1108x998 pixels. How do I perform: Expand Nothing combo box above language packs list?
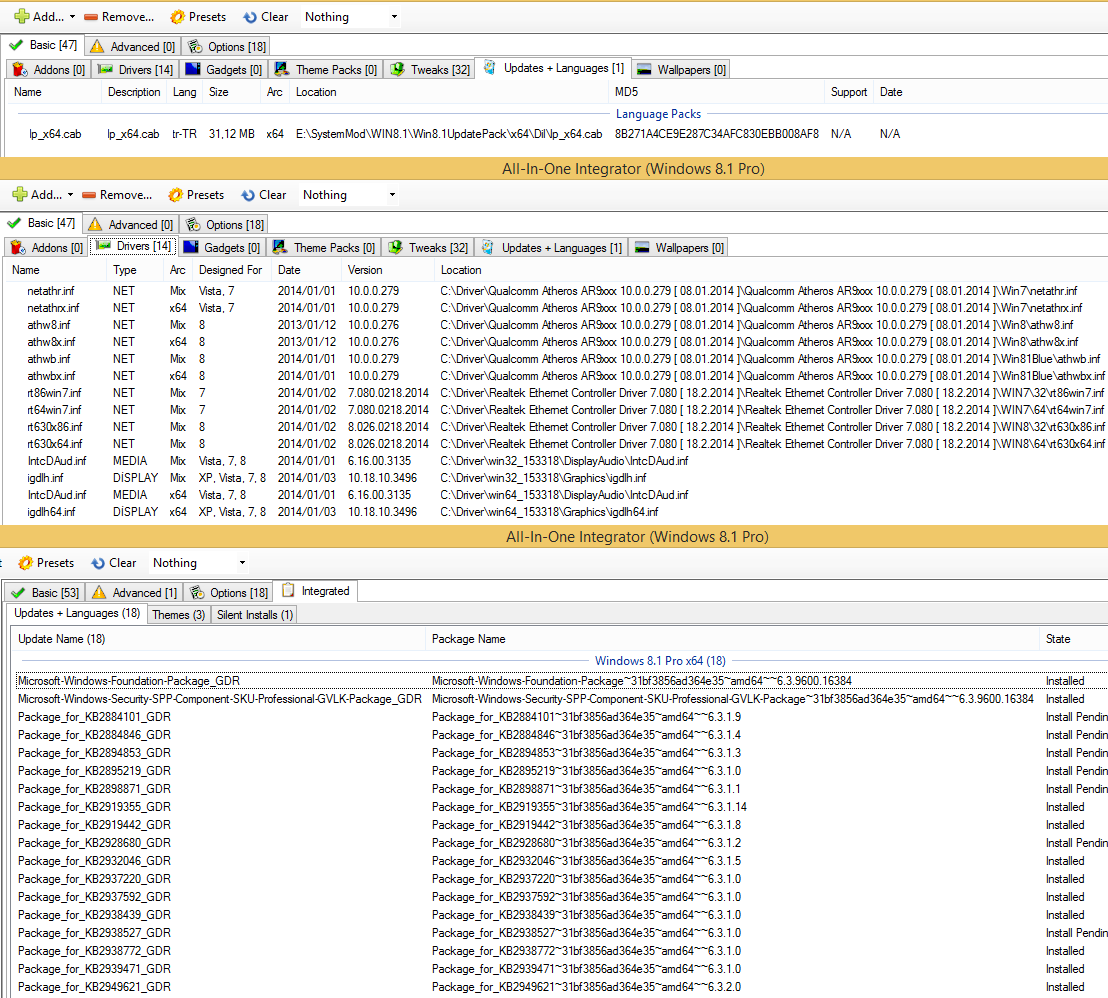394,17
